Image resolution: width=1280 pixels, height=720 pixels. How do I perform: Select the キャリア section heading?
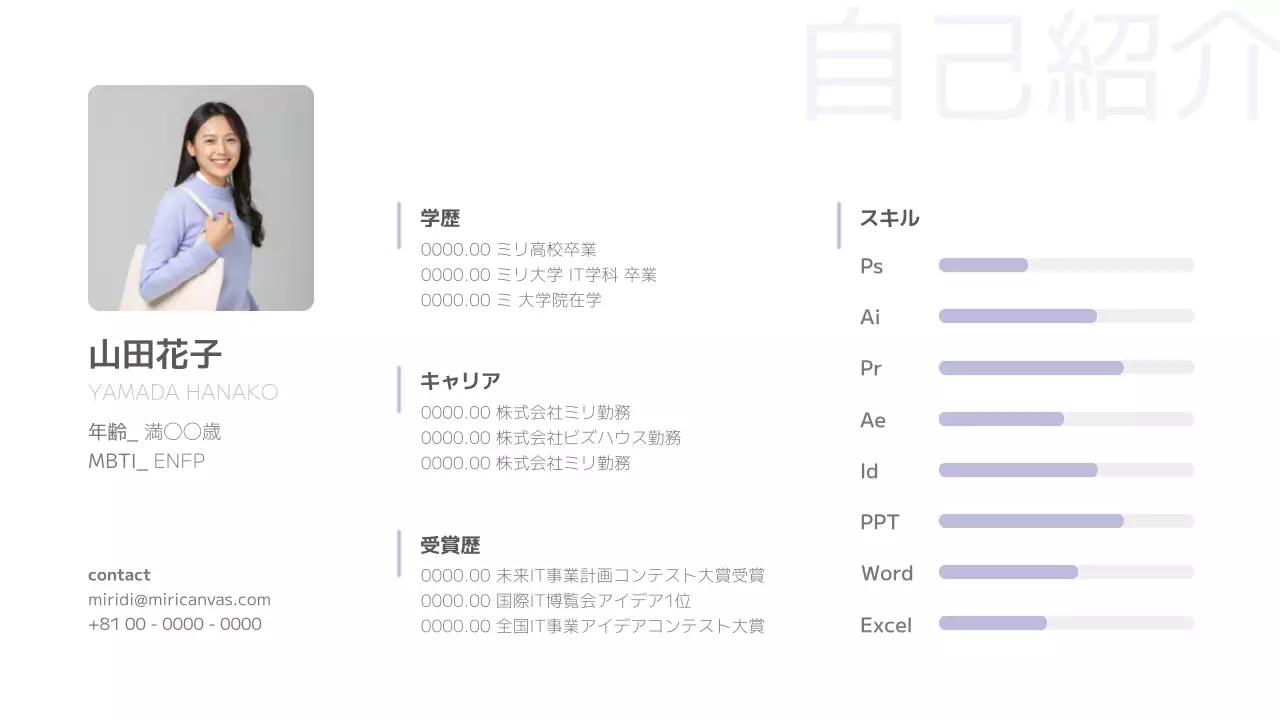(460, 381)
